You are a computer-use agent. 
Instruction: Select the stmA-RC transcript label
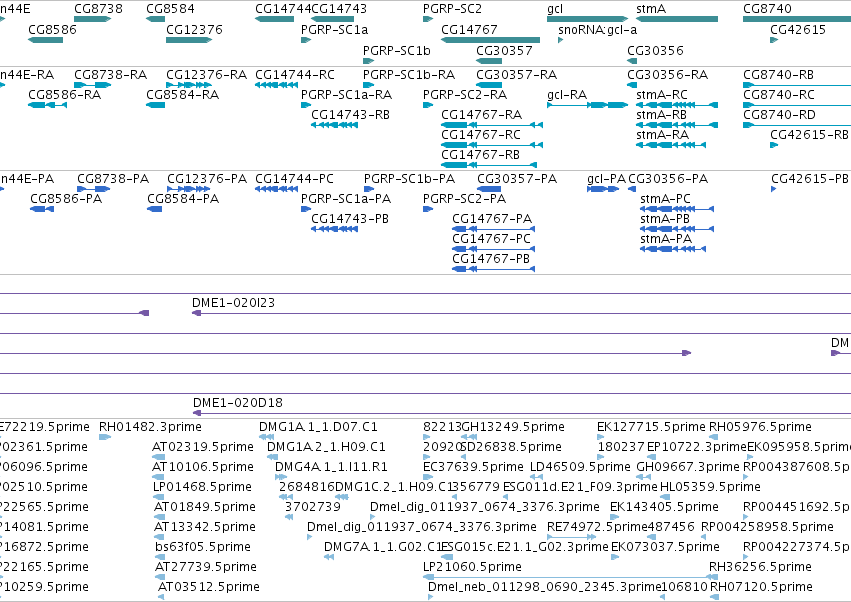pyautogui.click(x=662, y=94)
